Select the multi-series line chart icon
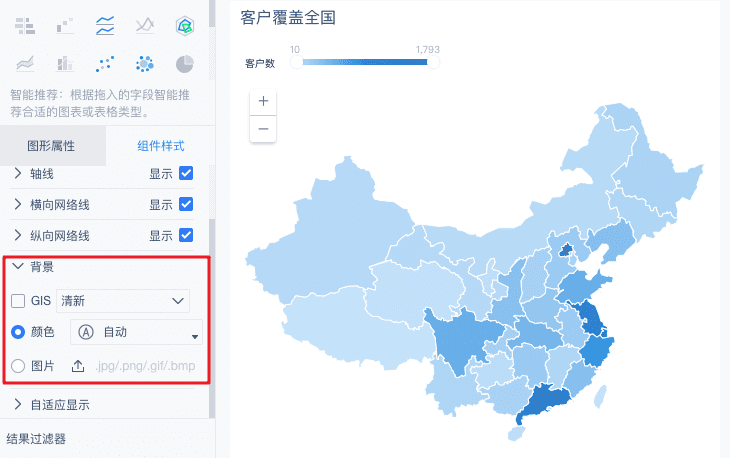Viewport: 730px width, 458px height. (x=104, y=24)
